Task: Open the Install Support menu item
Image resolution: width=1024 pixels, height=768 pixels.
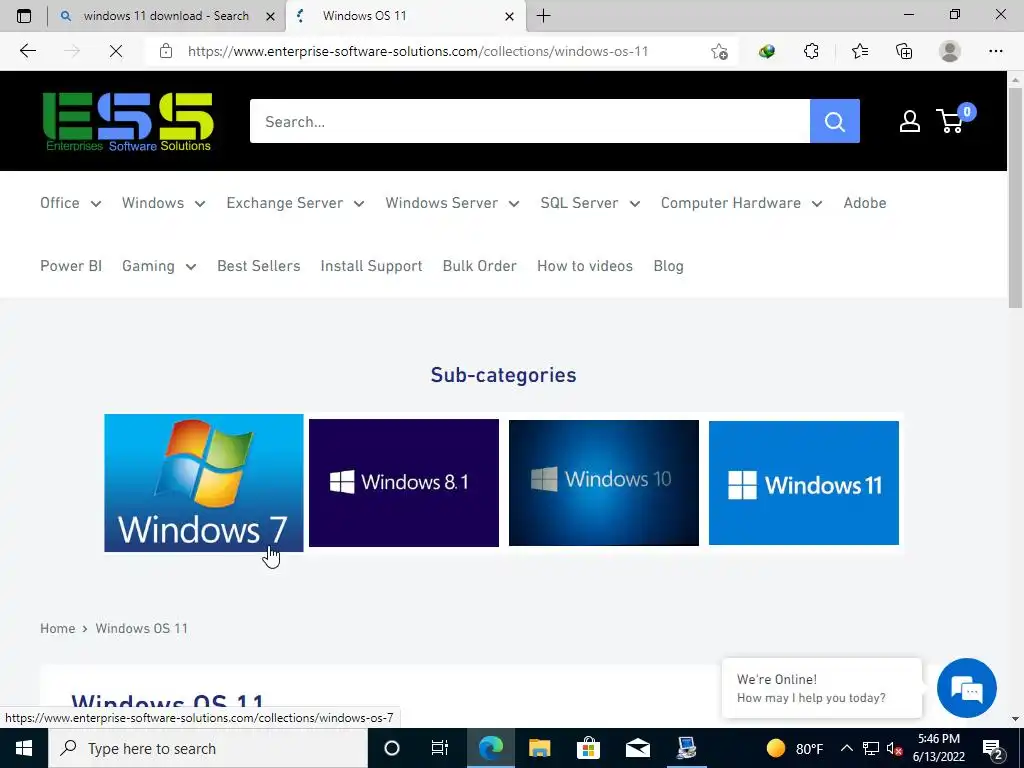Action: (x=372, y=266)
